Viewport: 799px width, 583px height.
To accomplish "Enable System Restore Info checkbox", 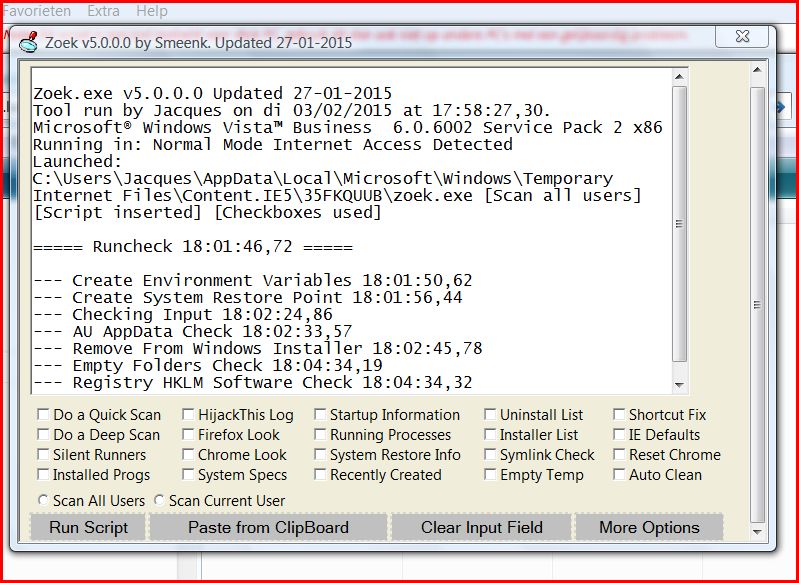I will pyautogui.click(x=320, y=454).
